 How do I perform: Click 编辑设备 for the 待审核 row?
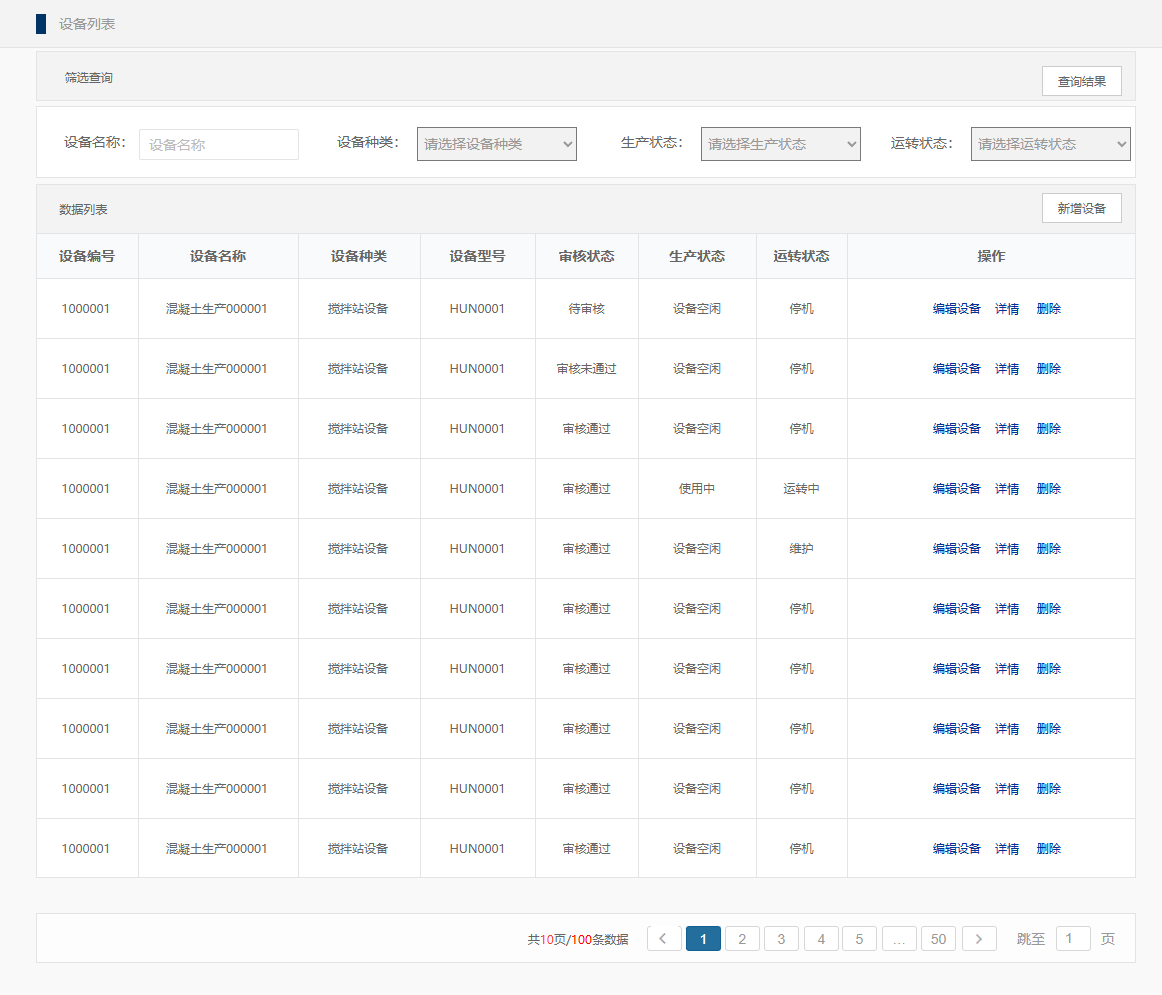pyautogui.click(x=956, y=309)
